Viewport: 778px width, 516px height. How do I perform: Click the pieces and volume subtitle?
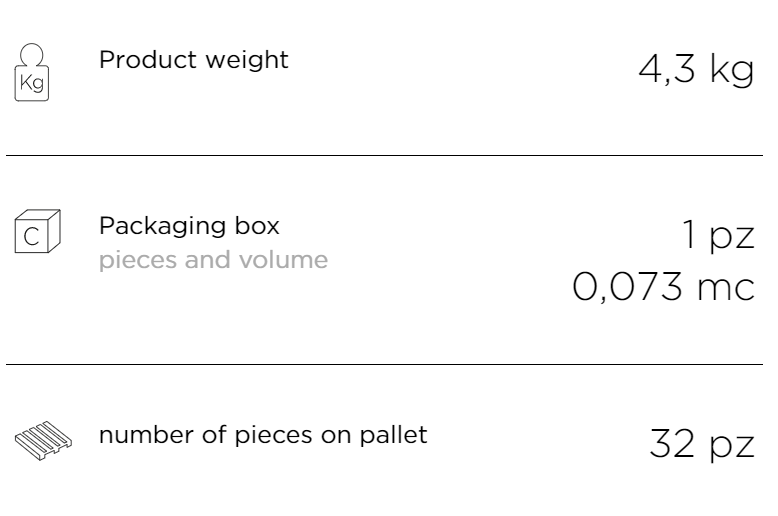coord(213,260)
